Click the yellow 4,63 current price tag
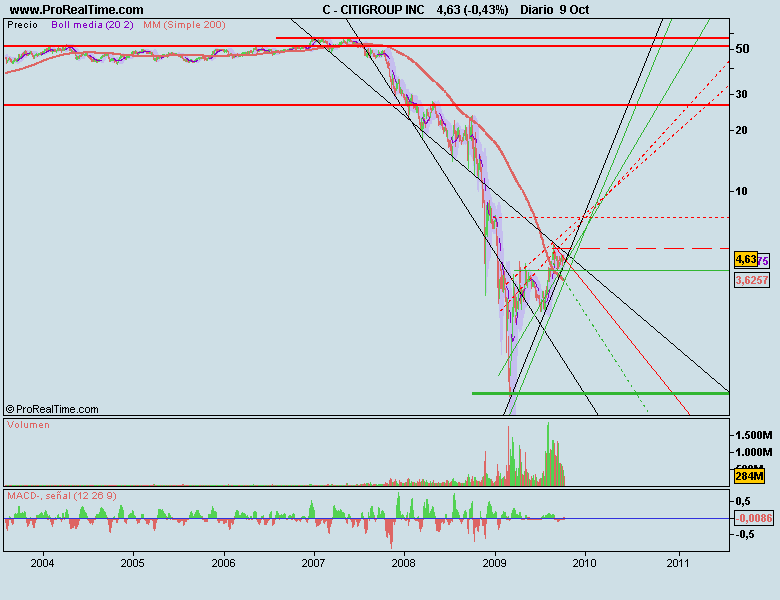The image size is (780, 600). [x=746, y=259]
